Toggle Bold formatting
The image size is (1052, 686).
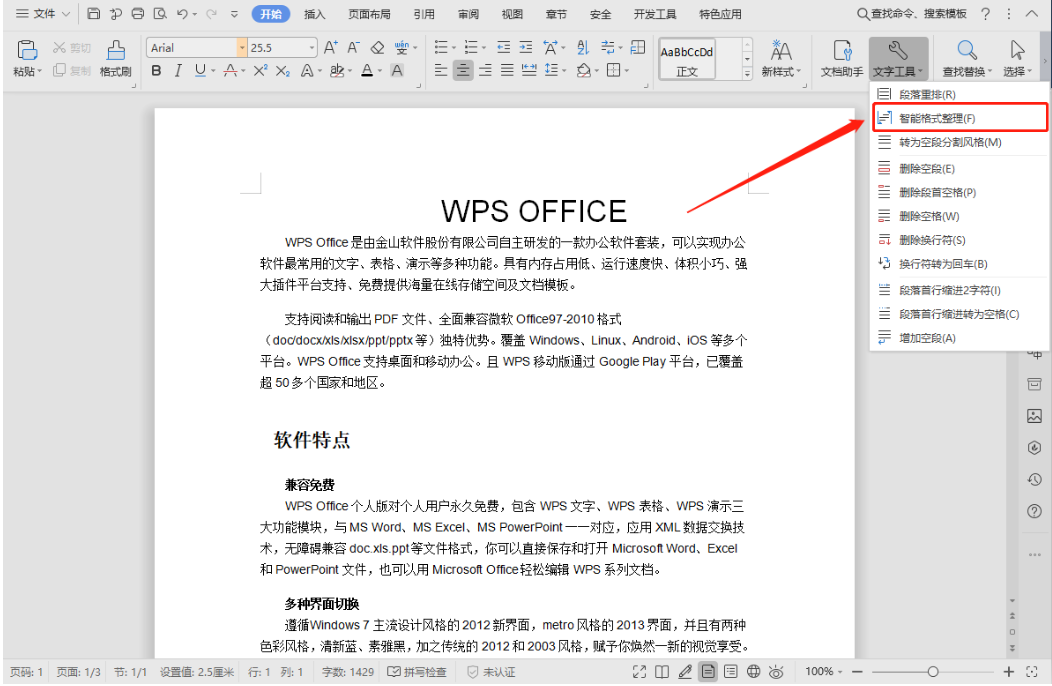click(x=156, y=71)
